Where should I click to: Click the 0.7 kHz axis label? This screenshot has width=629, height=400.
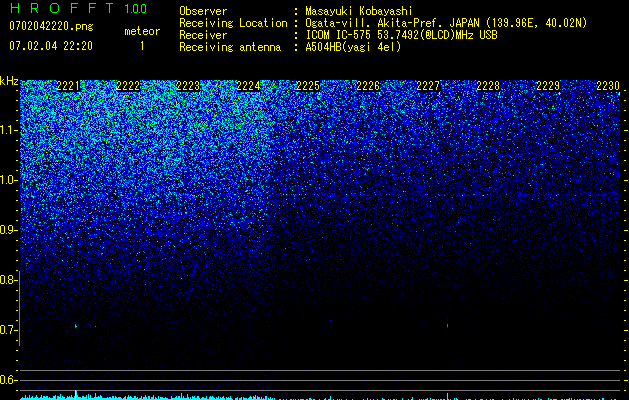pyautogui.click(x=8, y=330)
